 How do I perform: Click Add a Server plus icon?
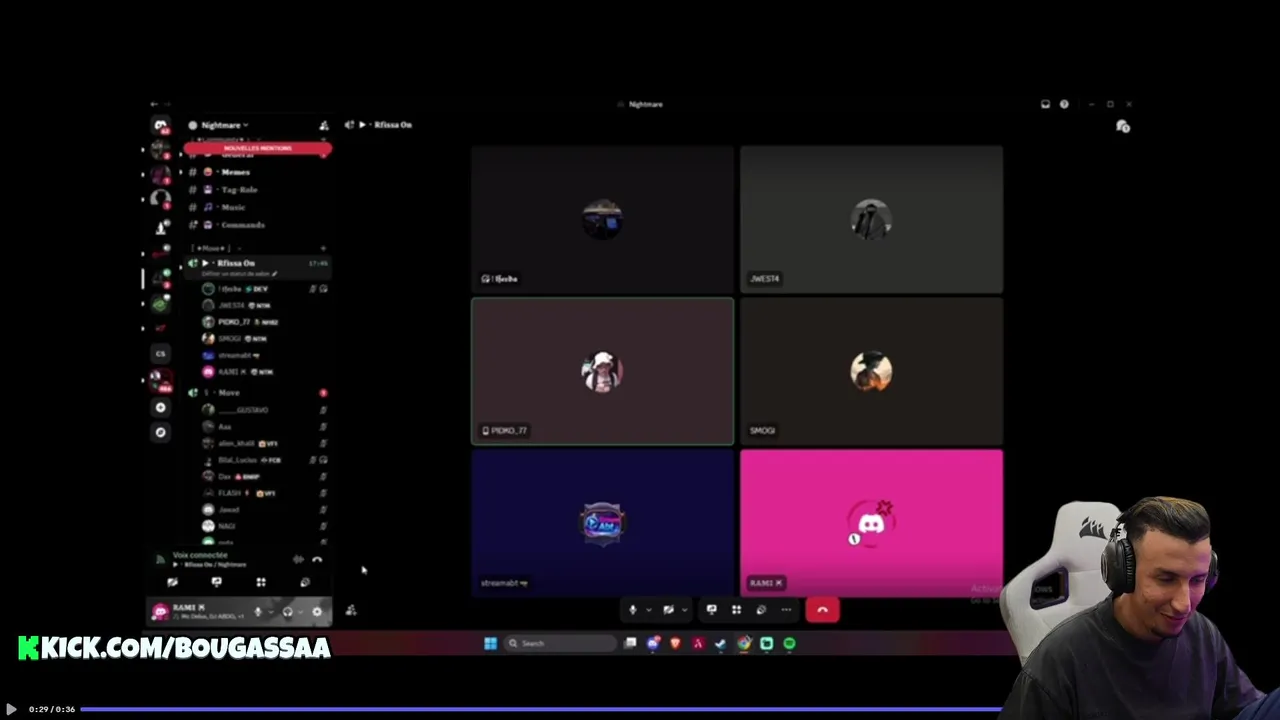[x=160, y=408]
